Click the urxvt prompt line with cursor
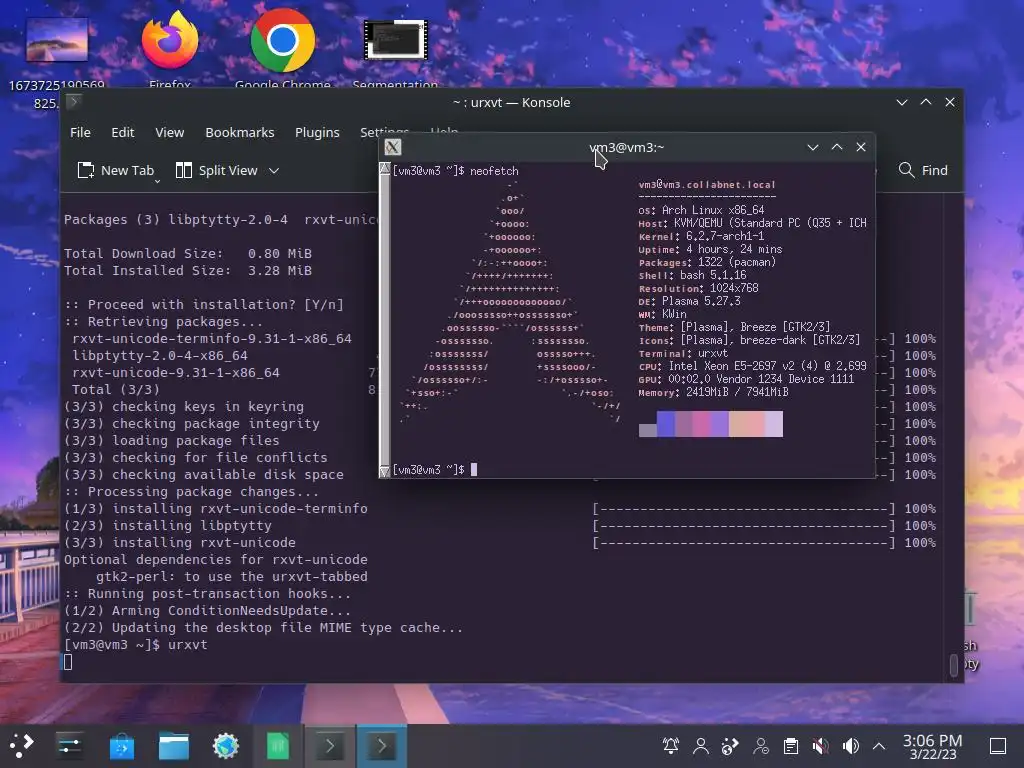The height and width of the screenshot is (768, 1024). point(435,470)
